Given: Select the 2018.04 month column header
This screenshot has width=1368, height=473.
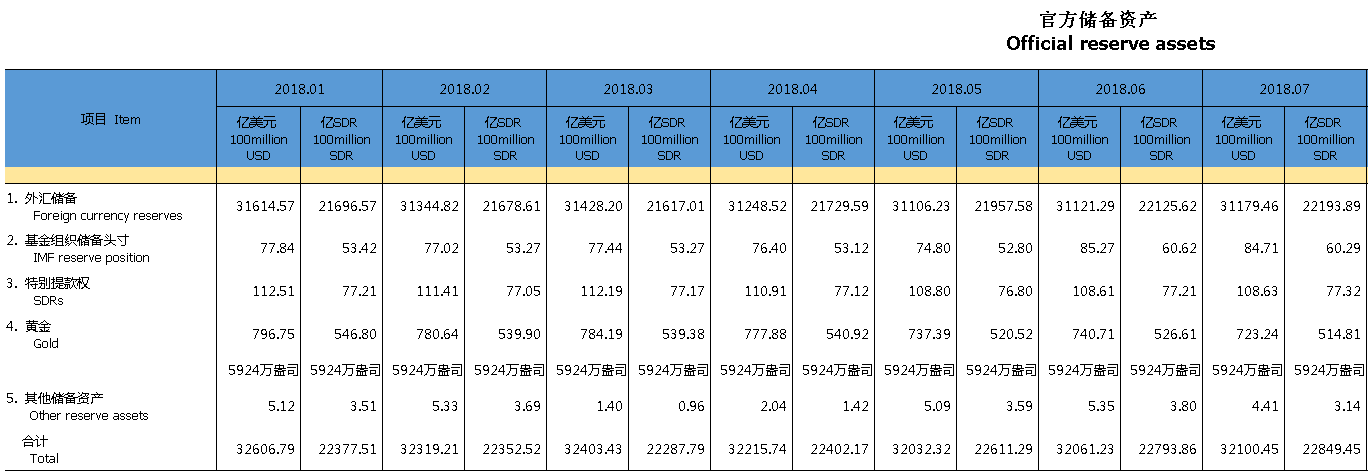Looking at the screenshot, I should [792, 88].
